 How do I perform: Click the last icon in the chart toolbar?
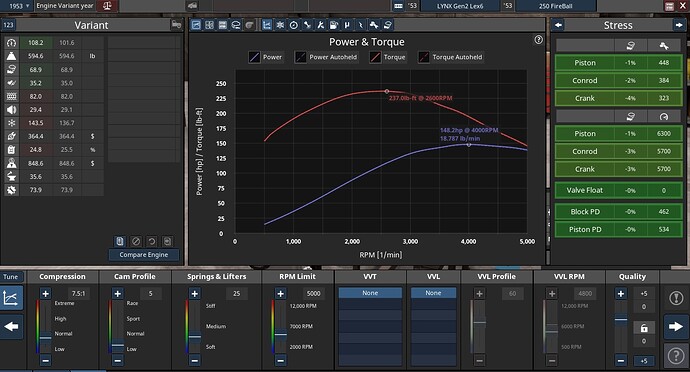(x=387, y=25)
